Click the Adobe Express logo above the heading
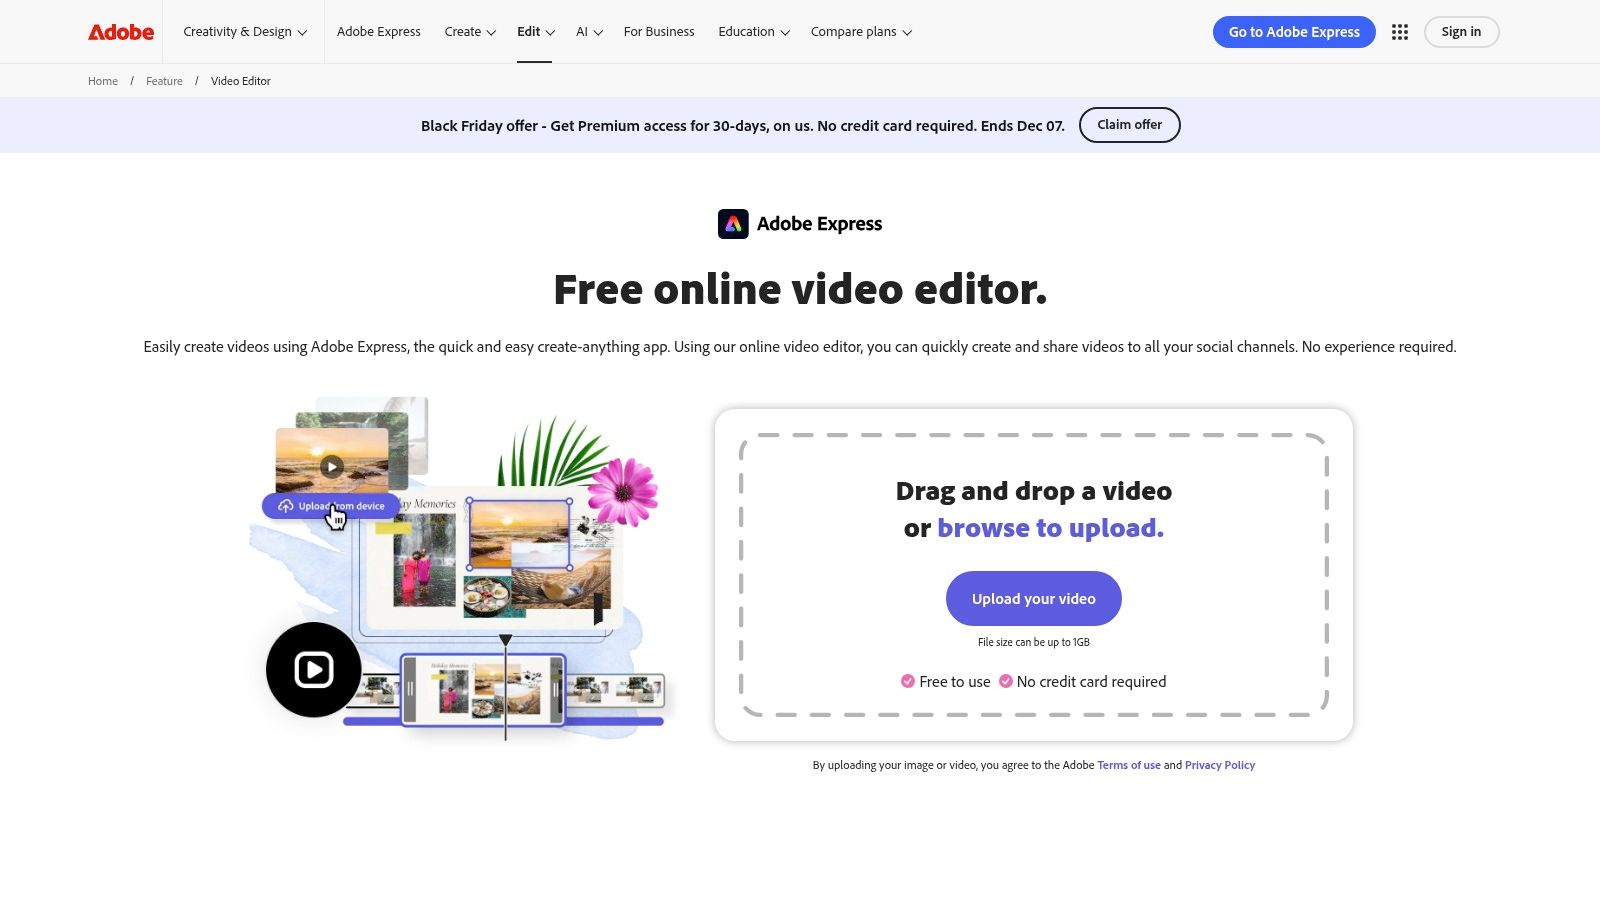 click(734, 223)
